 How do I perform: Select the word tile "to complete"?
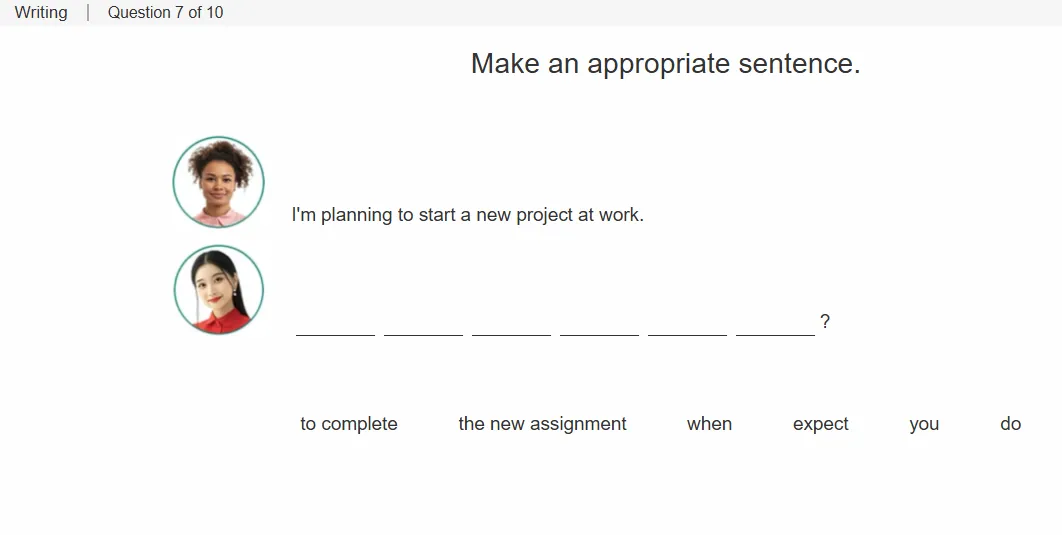coord(349,424)
